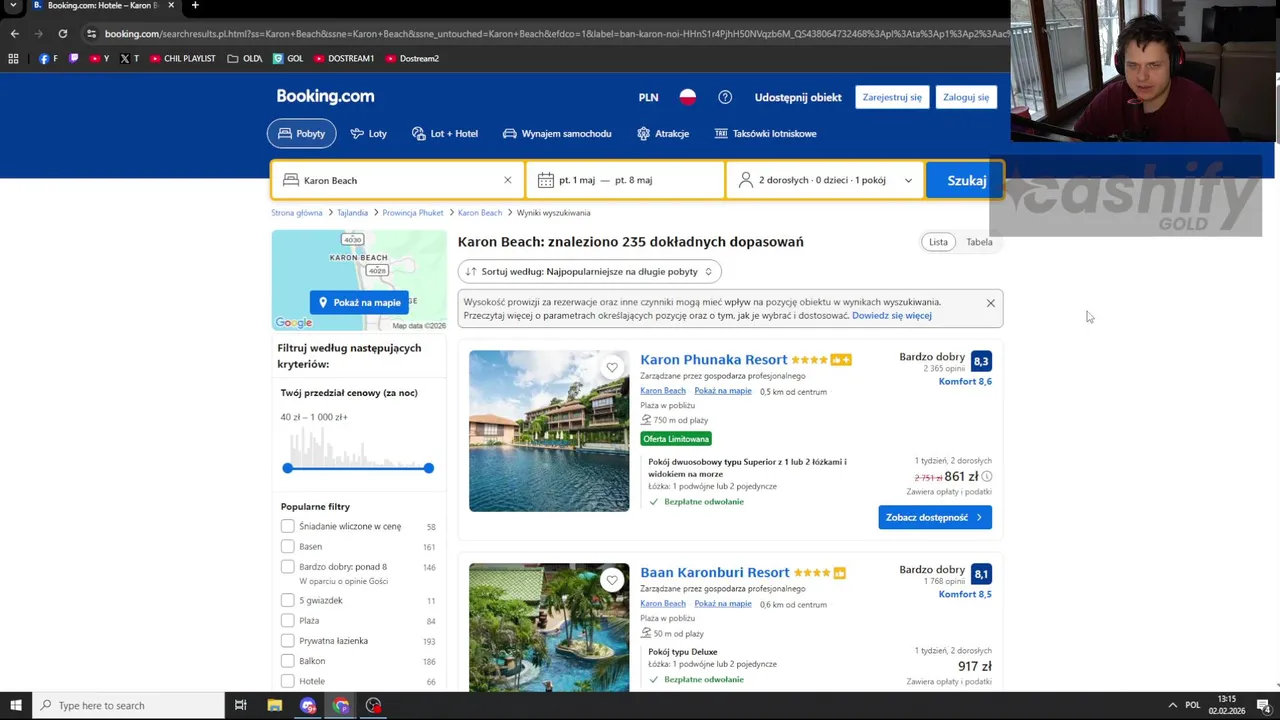Check the Prywatna łazienka filter
Image resolution: width=1280 pixels, height=720 pixels.
click(288, 640)
